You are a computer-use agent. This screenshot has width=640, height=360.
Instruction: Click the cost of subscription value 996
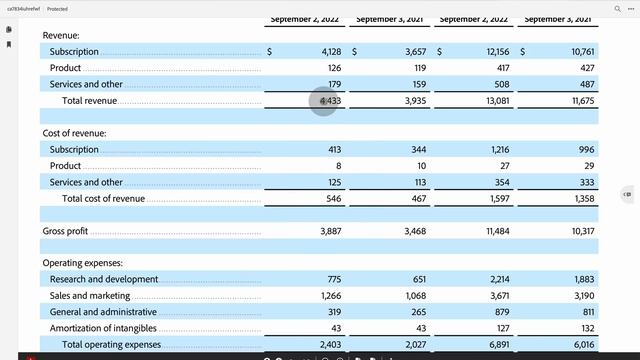tap(587, 150)
